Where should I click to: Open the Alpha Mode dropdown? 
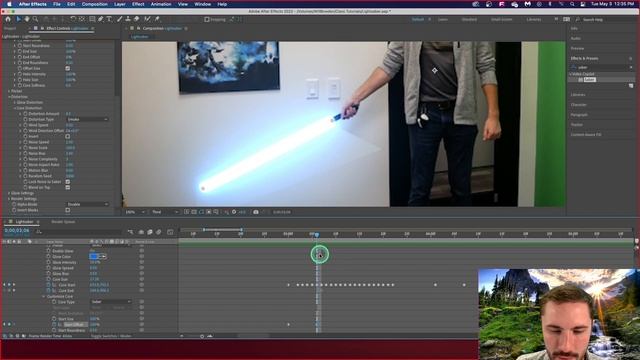tap(88, 204)
